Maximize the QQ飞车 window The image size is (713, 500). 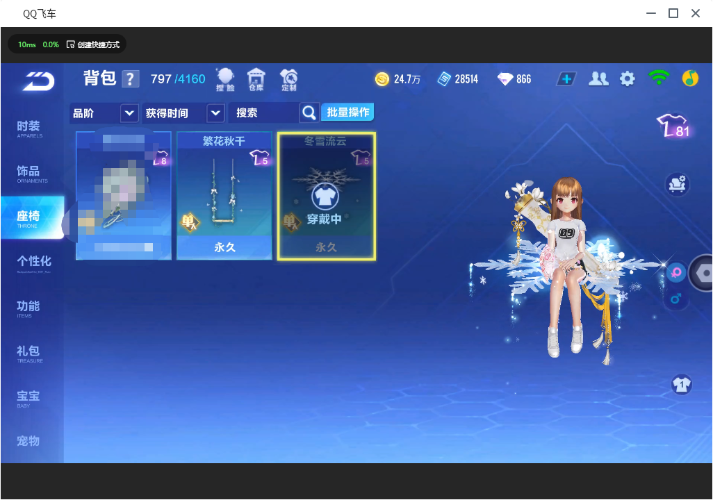pyautogui.click(x=673, y=14)
